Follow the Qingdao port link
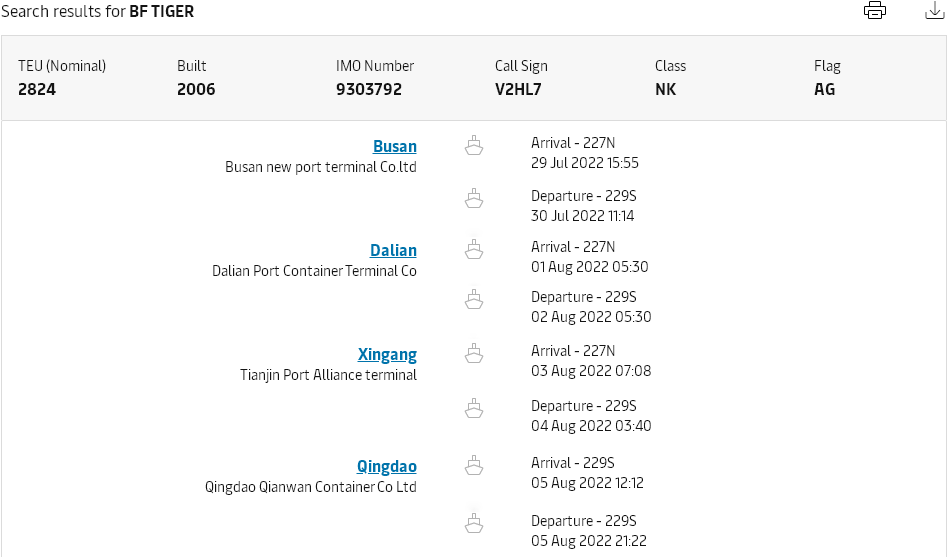The width and height of the screenshot is (947, 557). [387, 466]
